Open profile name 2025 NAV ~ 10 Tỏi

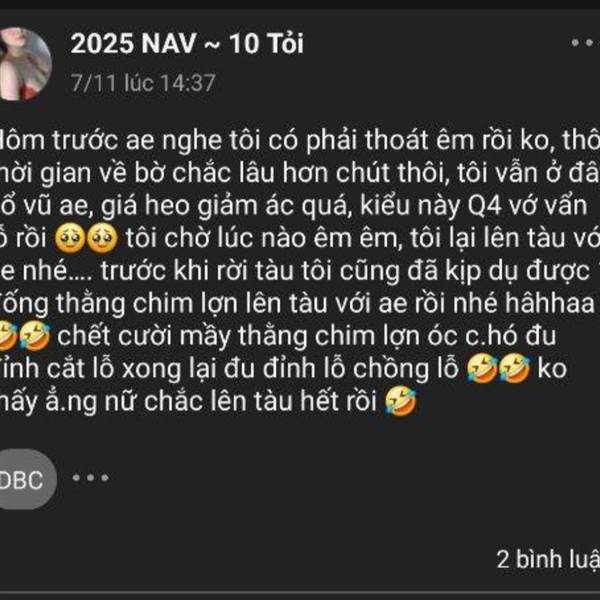(x=187, y=43)
